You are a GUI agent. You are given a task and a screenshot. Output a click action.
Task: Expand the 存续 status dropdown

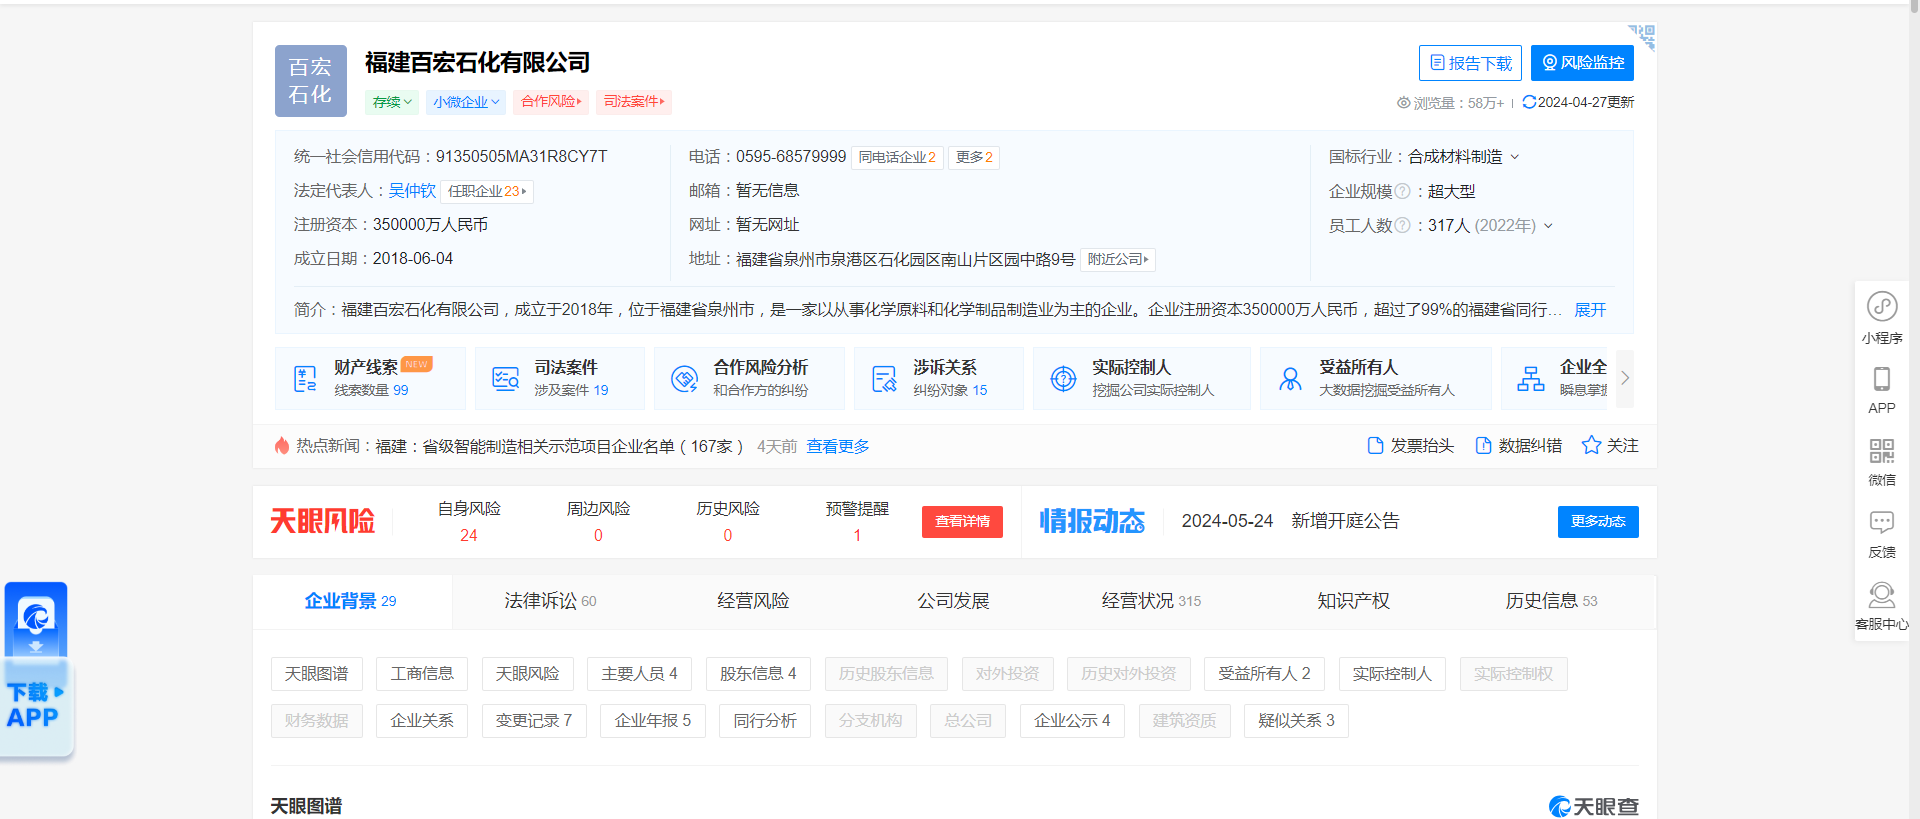(x=392, y=102)
